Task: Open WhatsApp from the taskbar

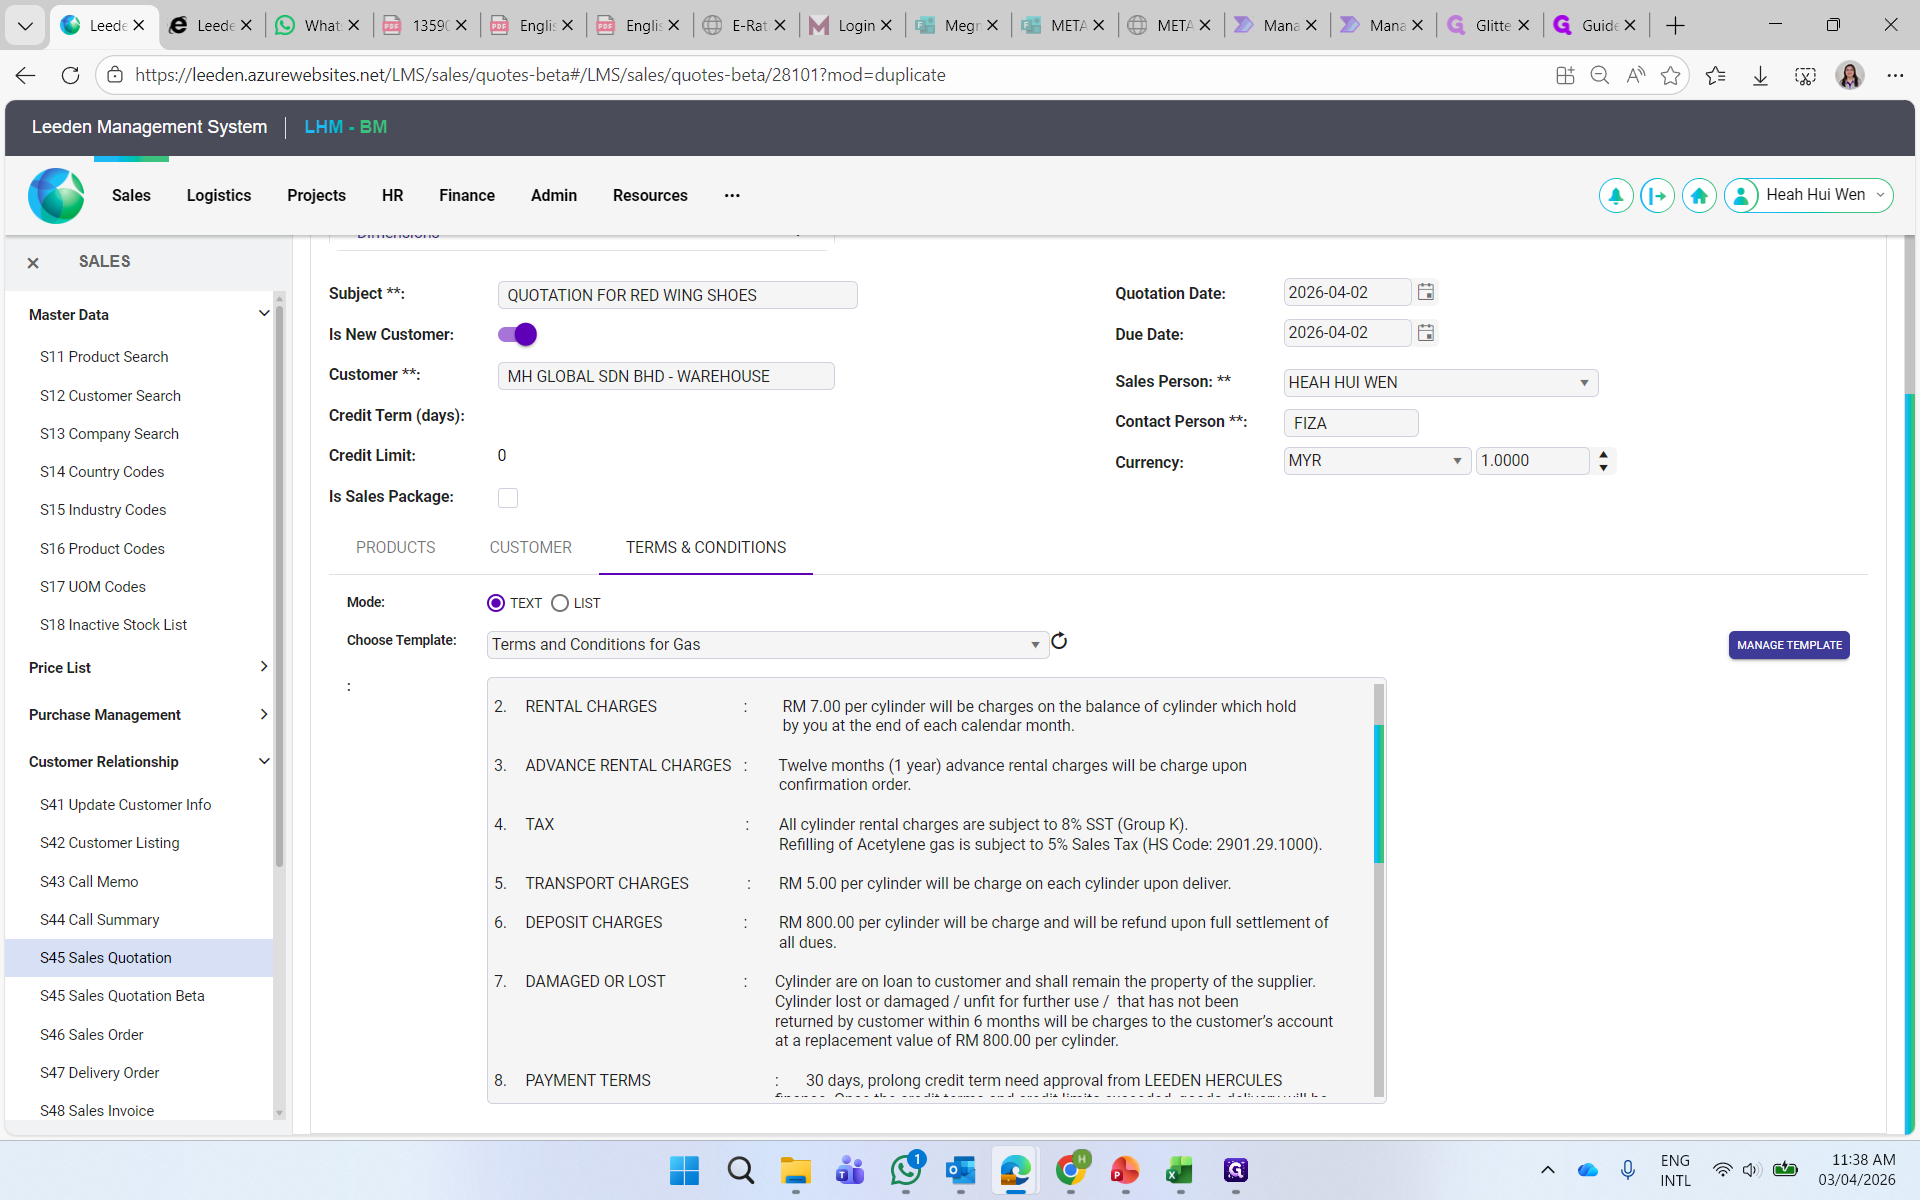Action: [906, 1170]
